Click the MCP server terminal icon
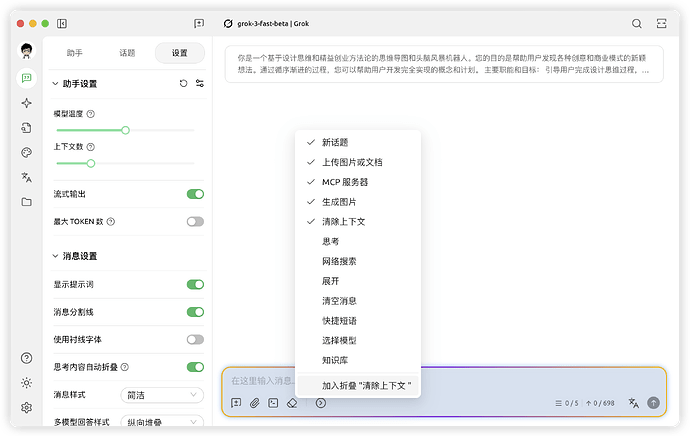This screenshot has width=690, height=436. tap(273, 403)
